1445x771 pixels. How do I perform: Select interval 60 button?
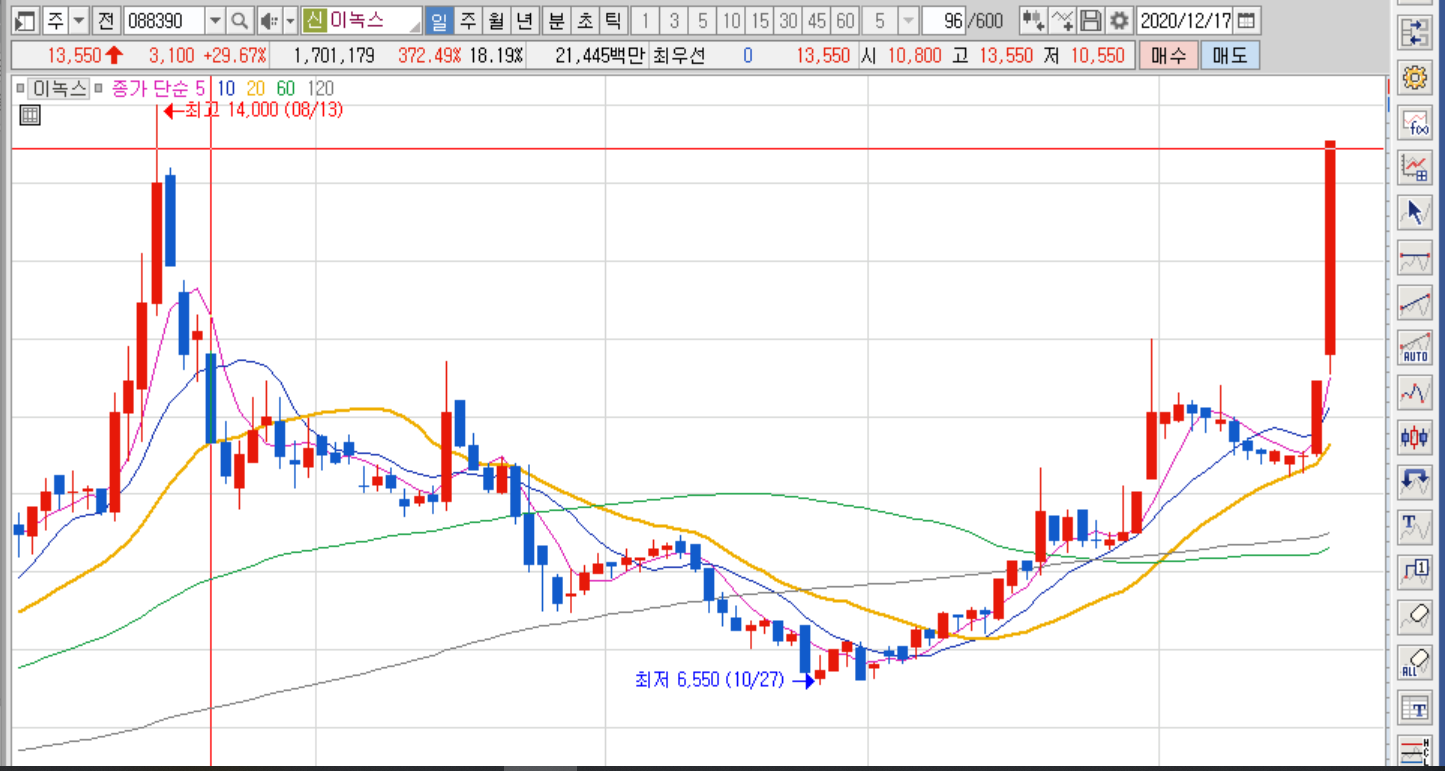[847, 20]
